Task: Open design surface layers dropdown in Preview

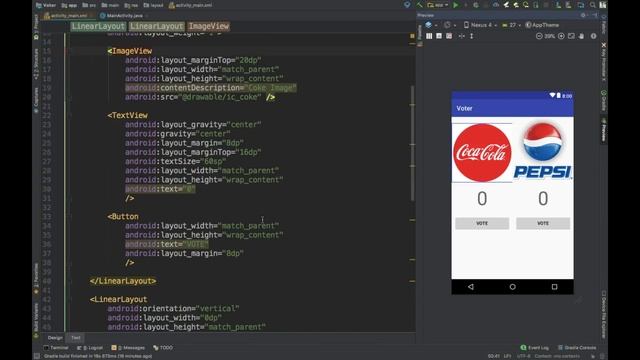Action: coord(431,25)
